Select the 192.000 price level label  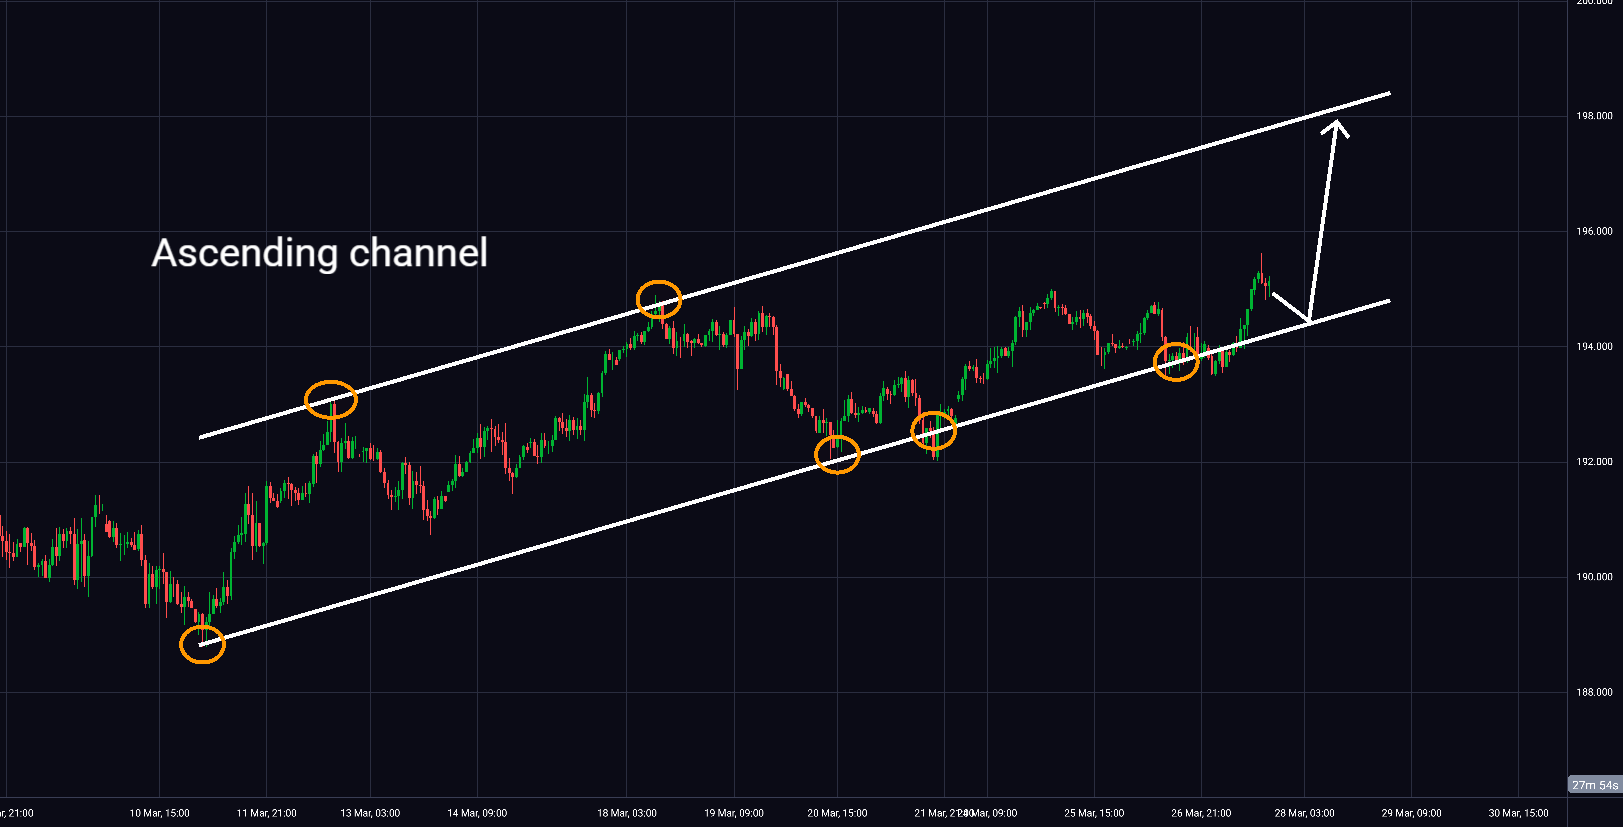pos(1594,462)
